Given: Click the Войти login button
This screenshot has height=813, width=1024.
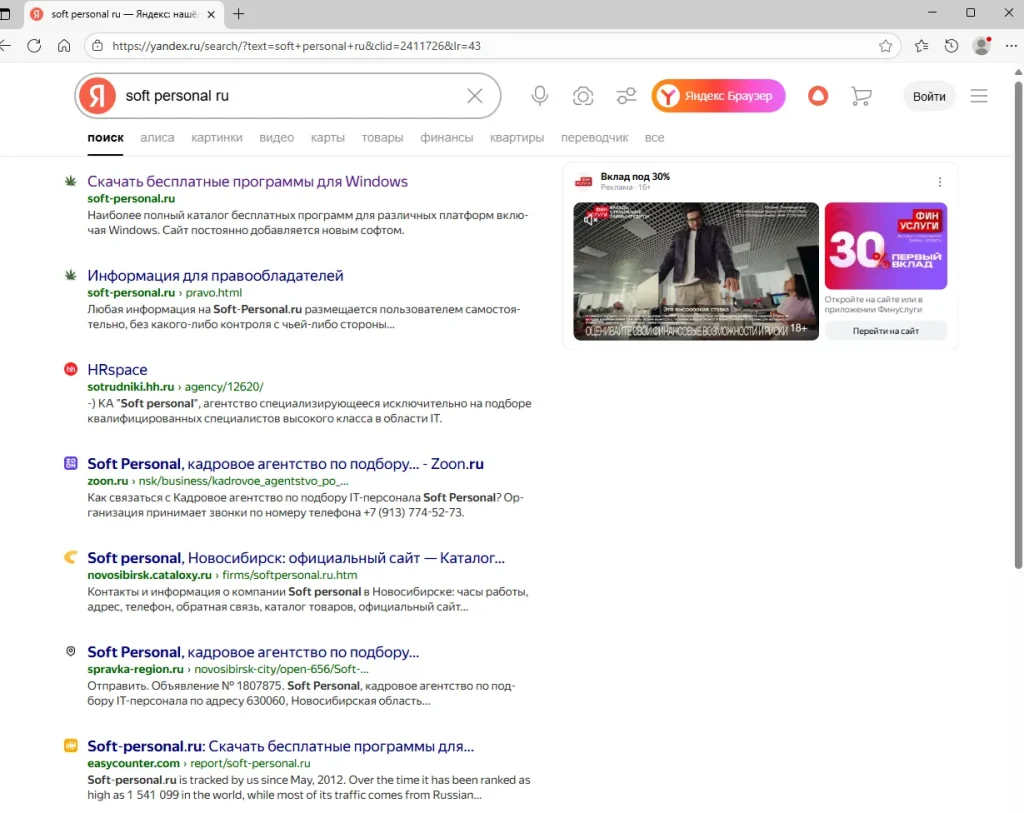Looking at the screenshot, I should tap(929, 96).
